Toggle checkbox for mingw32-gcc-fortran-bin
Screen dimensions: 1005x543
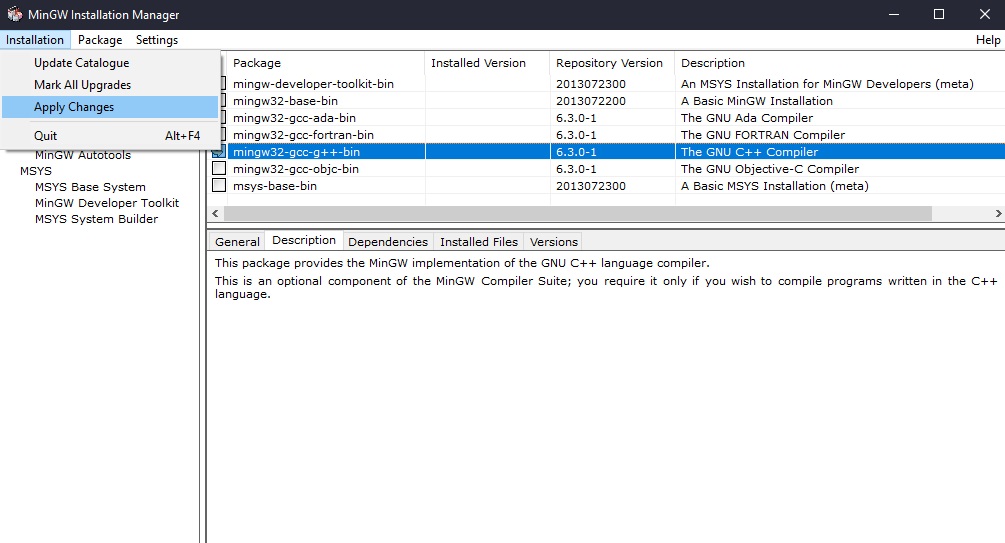223,135
